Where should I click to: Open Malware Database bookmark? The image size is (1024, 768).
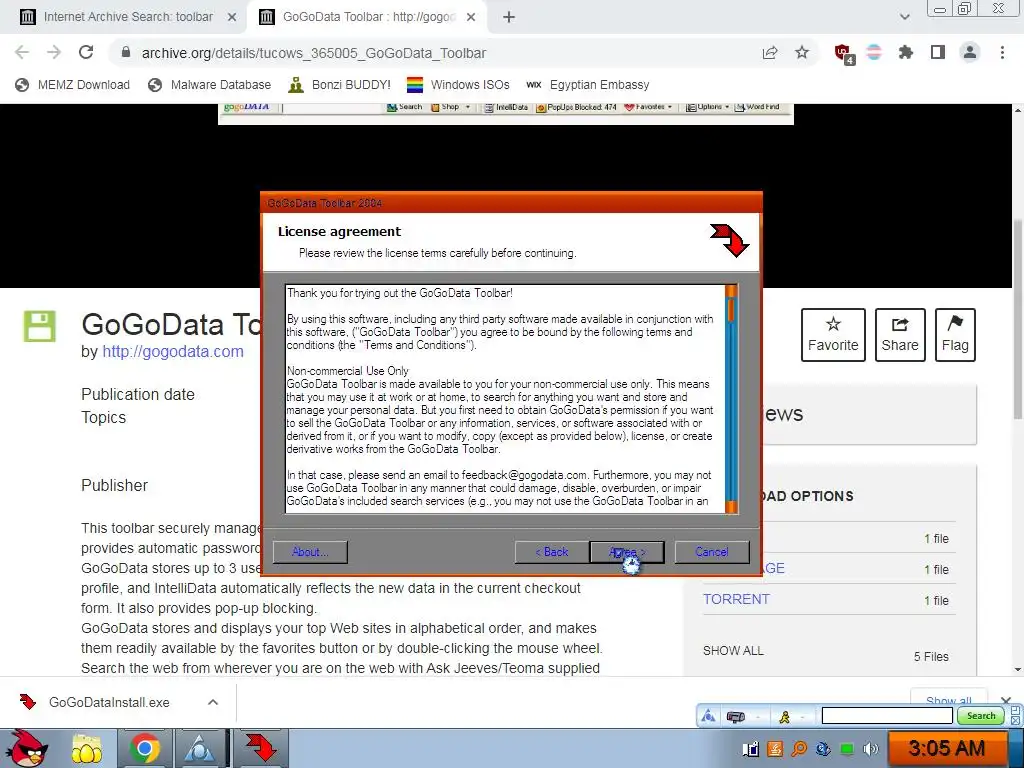coord(210,85)
